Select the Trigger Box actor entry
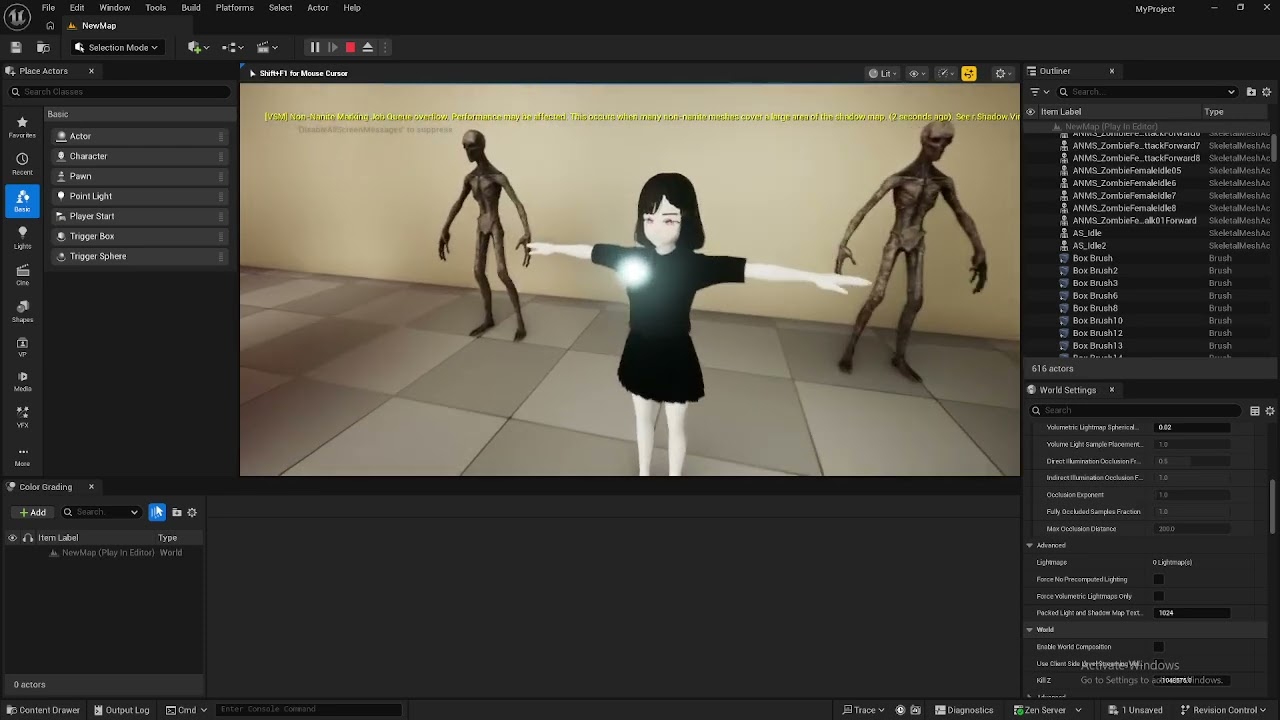Screen dimensions: 1280x720 point(139,236)
